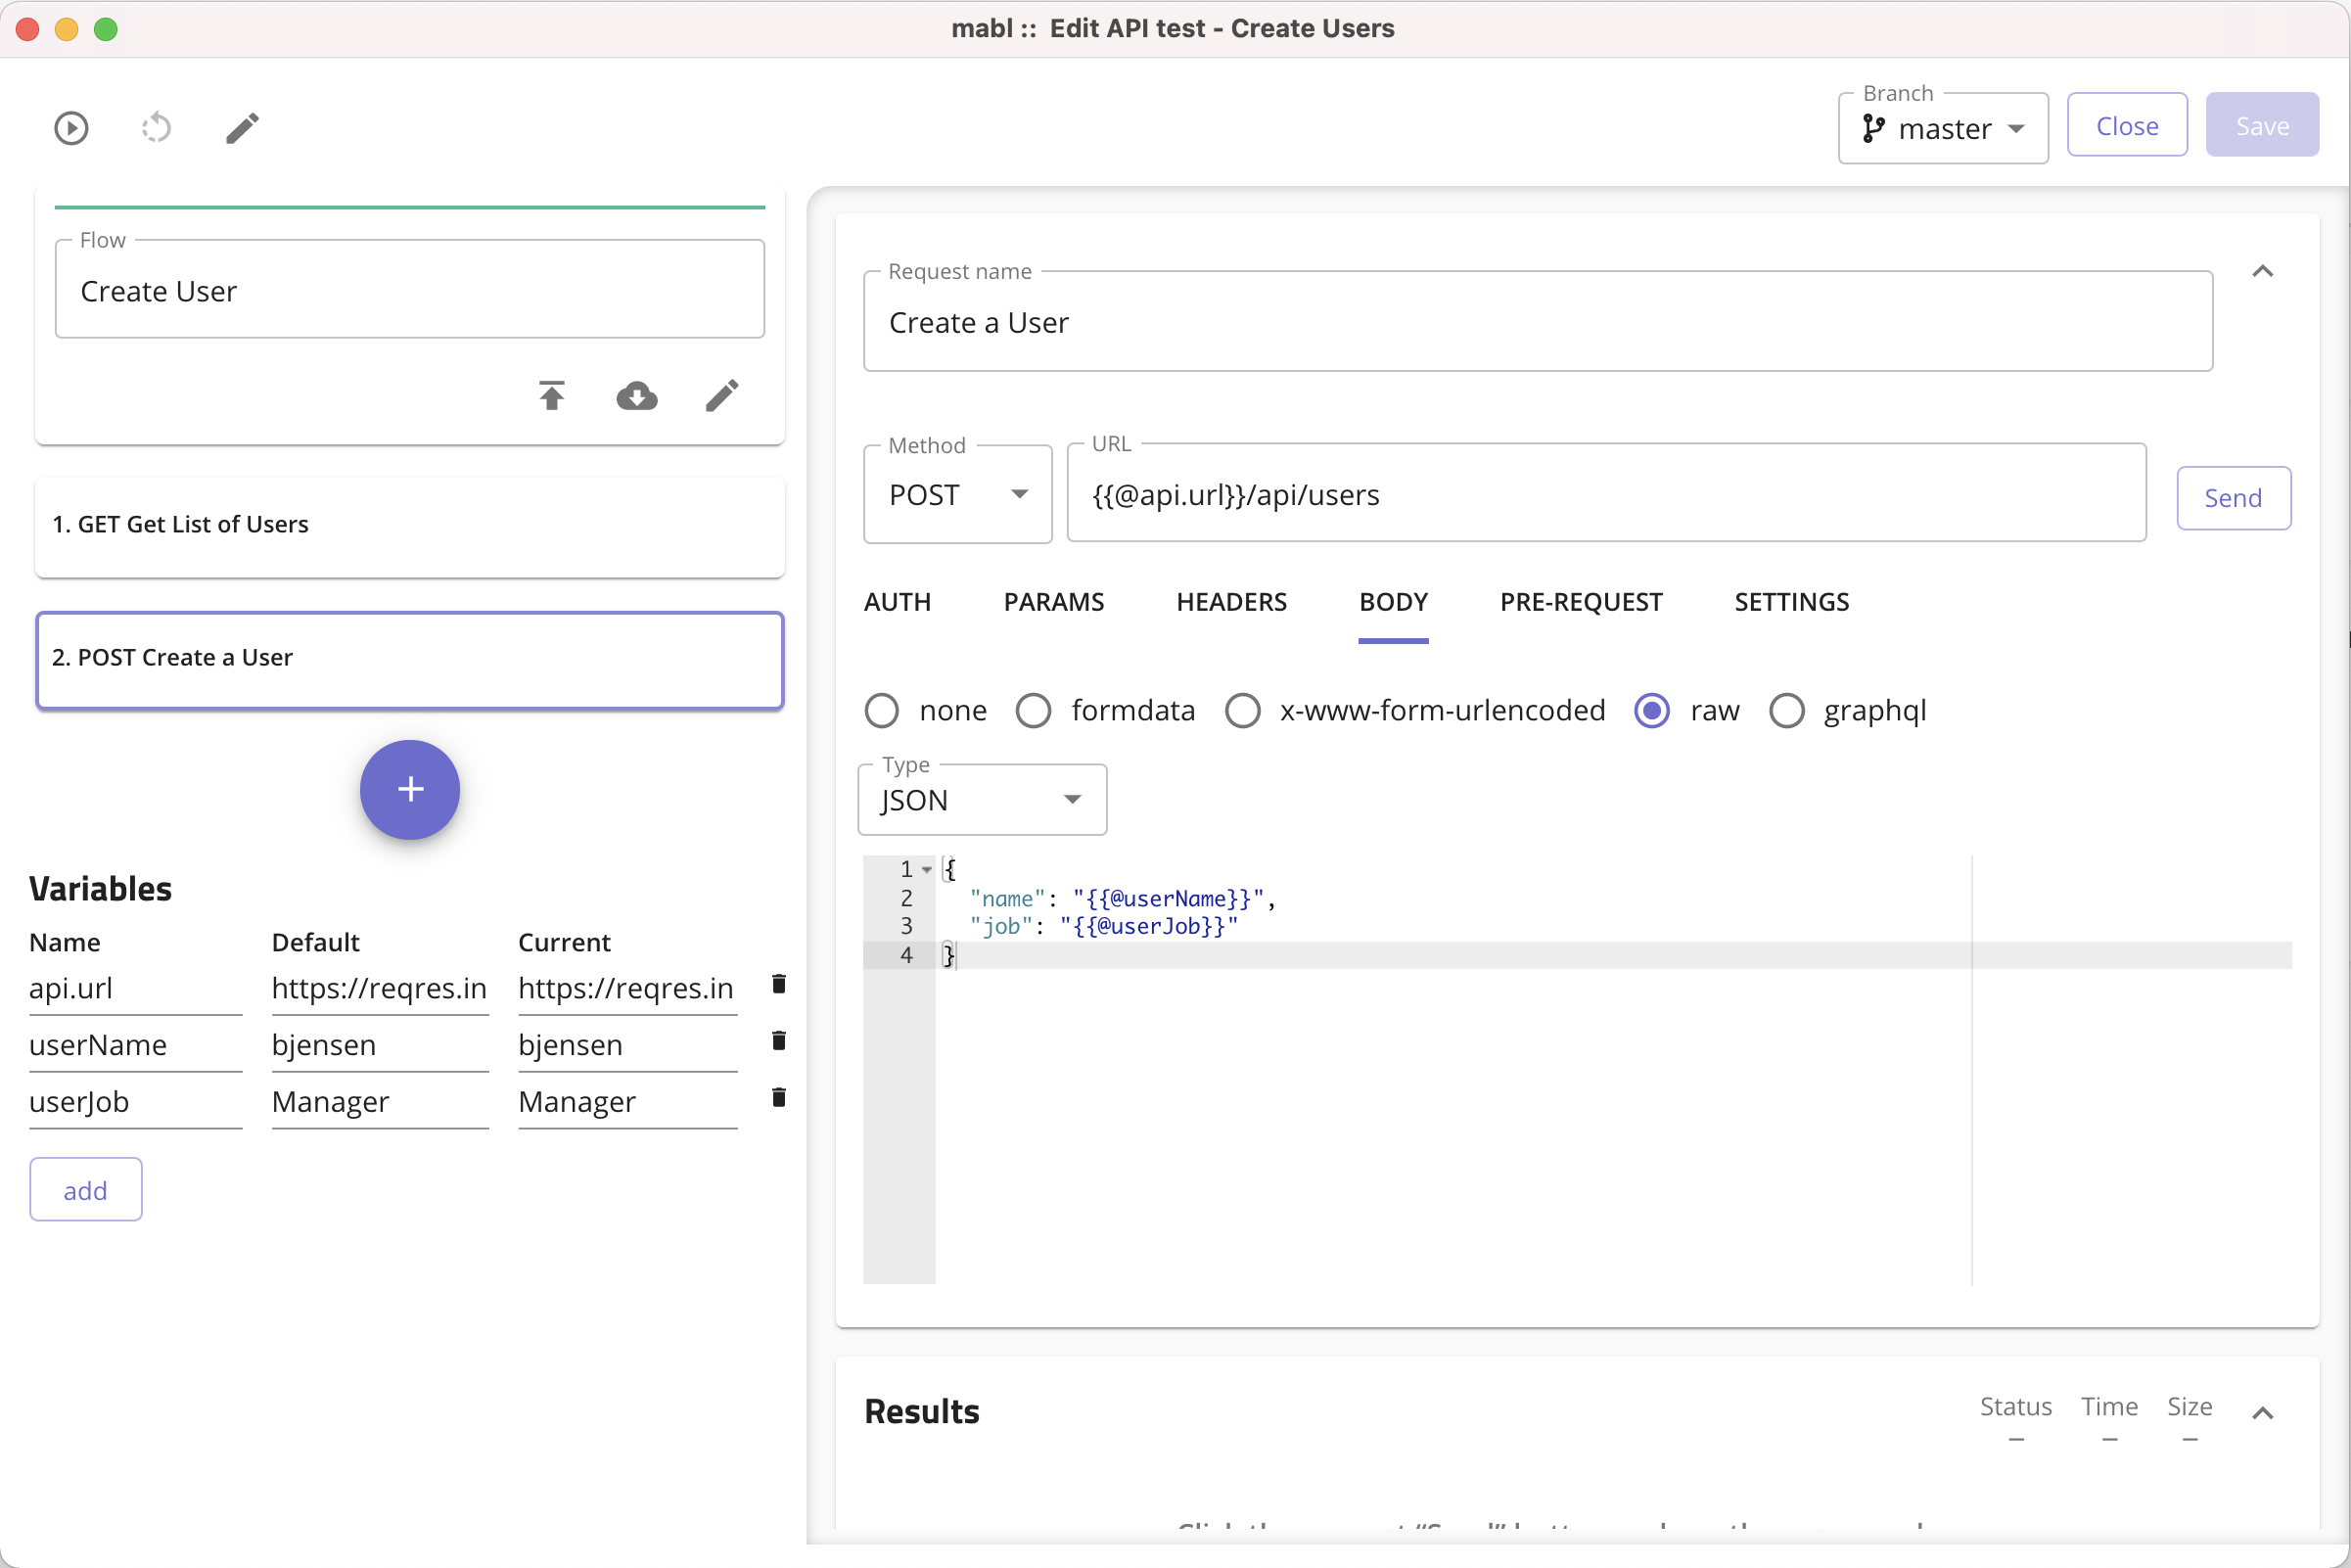Image resolution: width=2351 pixels, height=1568 pixels.
Task: Open the Method POST dropdown
Action: pos(957,495)
